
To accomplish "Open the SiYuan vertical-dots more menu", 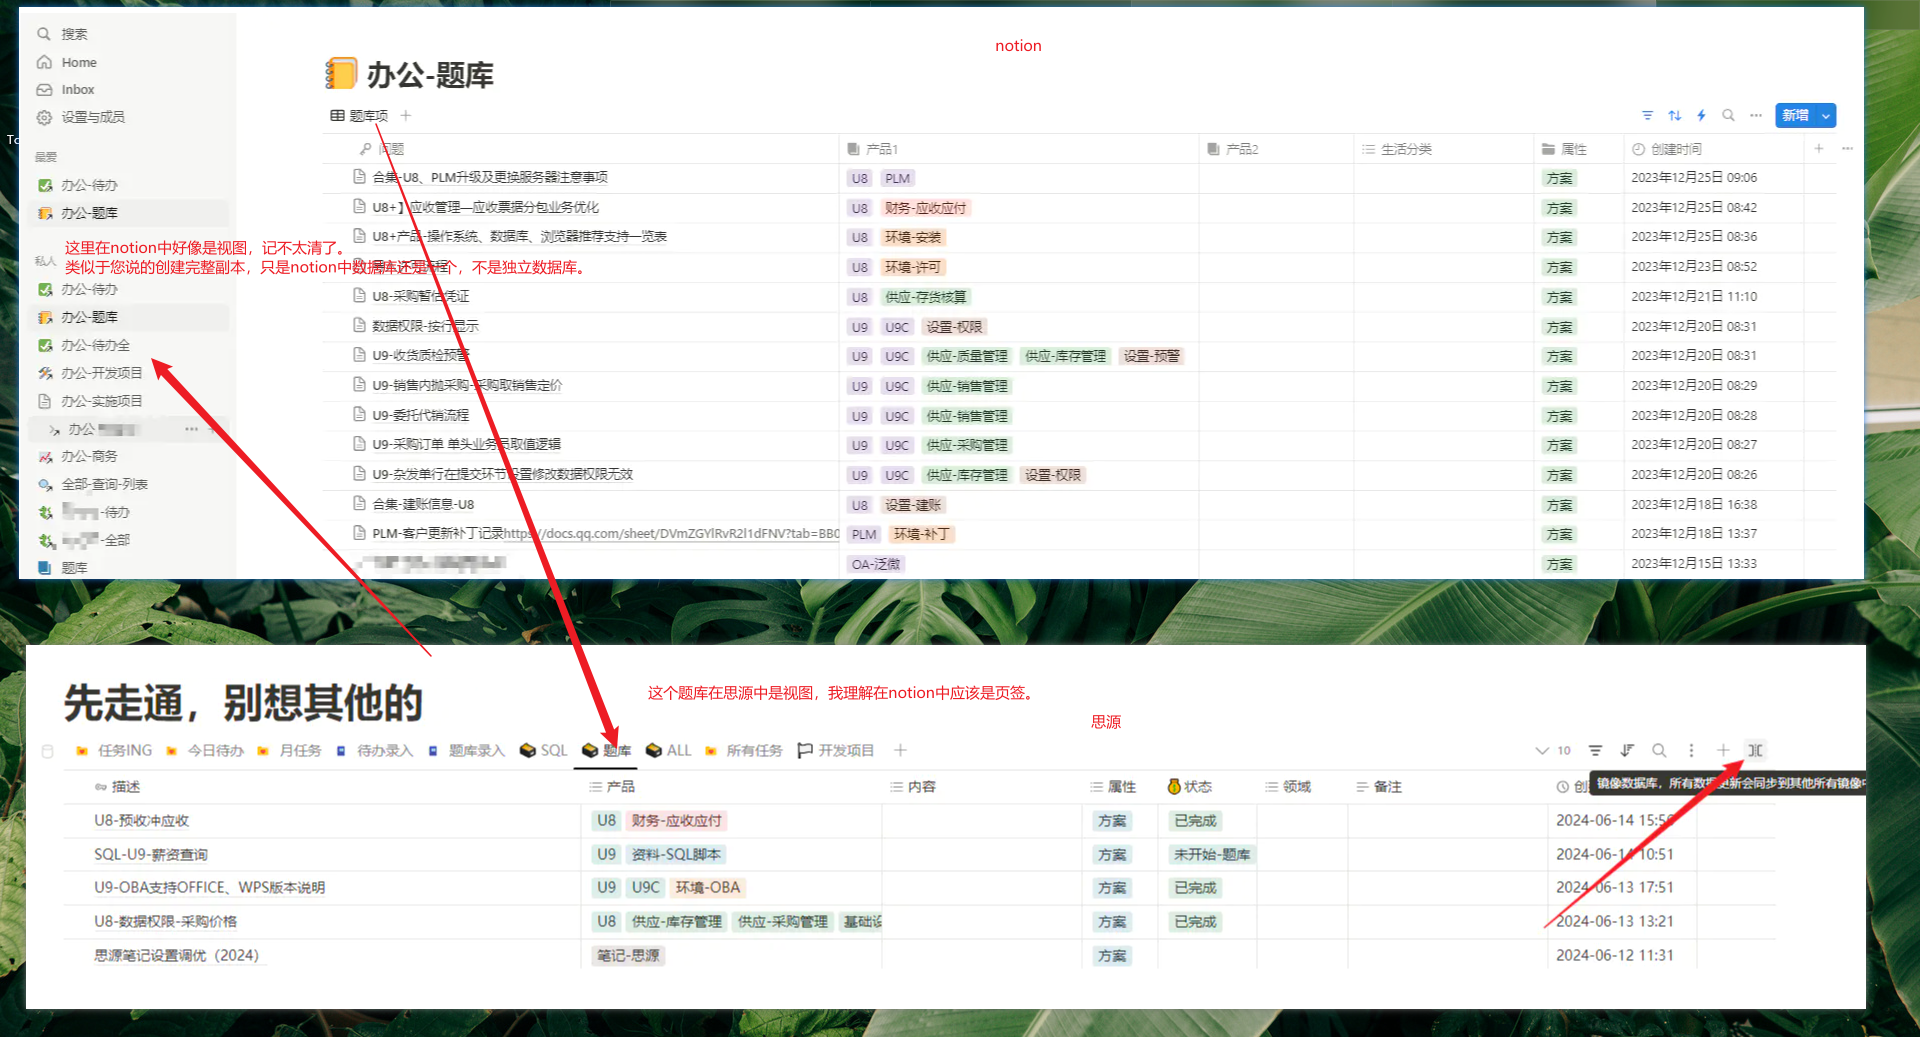I will [1691, 750].
